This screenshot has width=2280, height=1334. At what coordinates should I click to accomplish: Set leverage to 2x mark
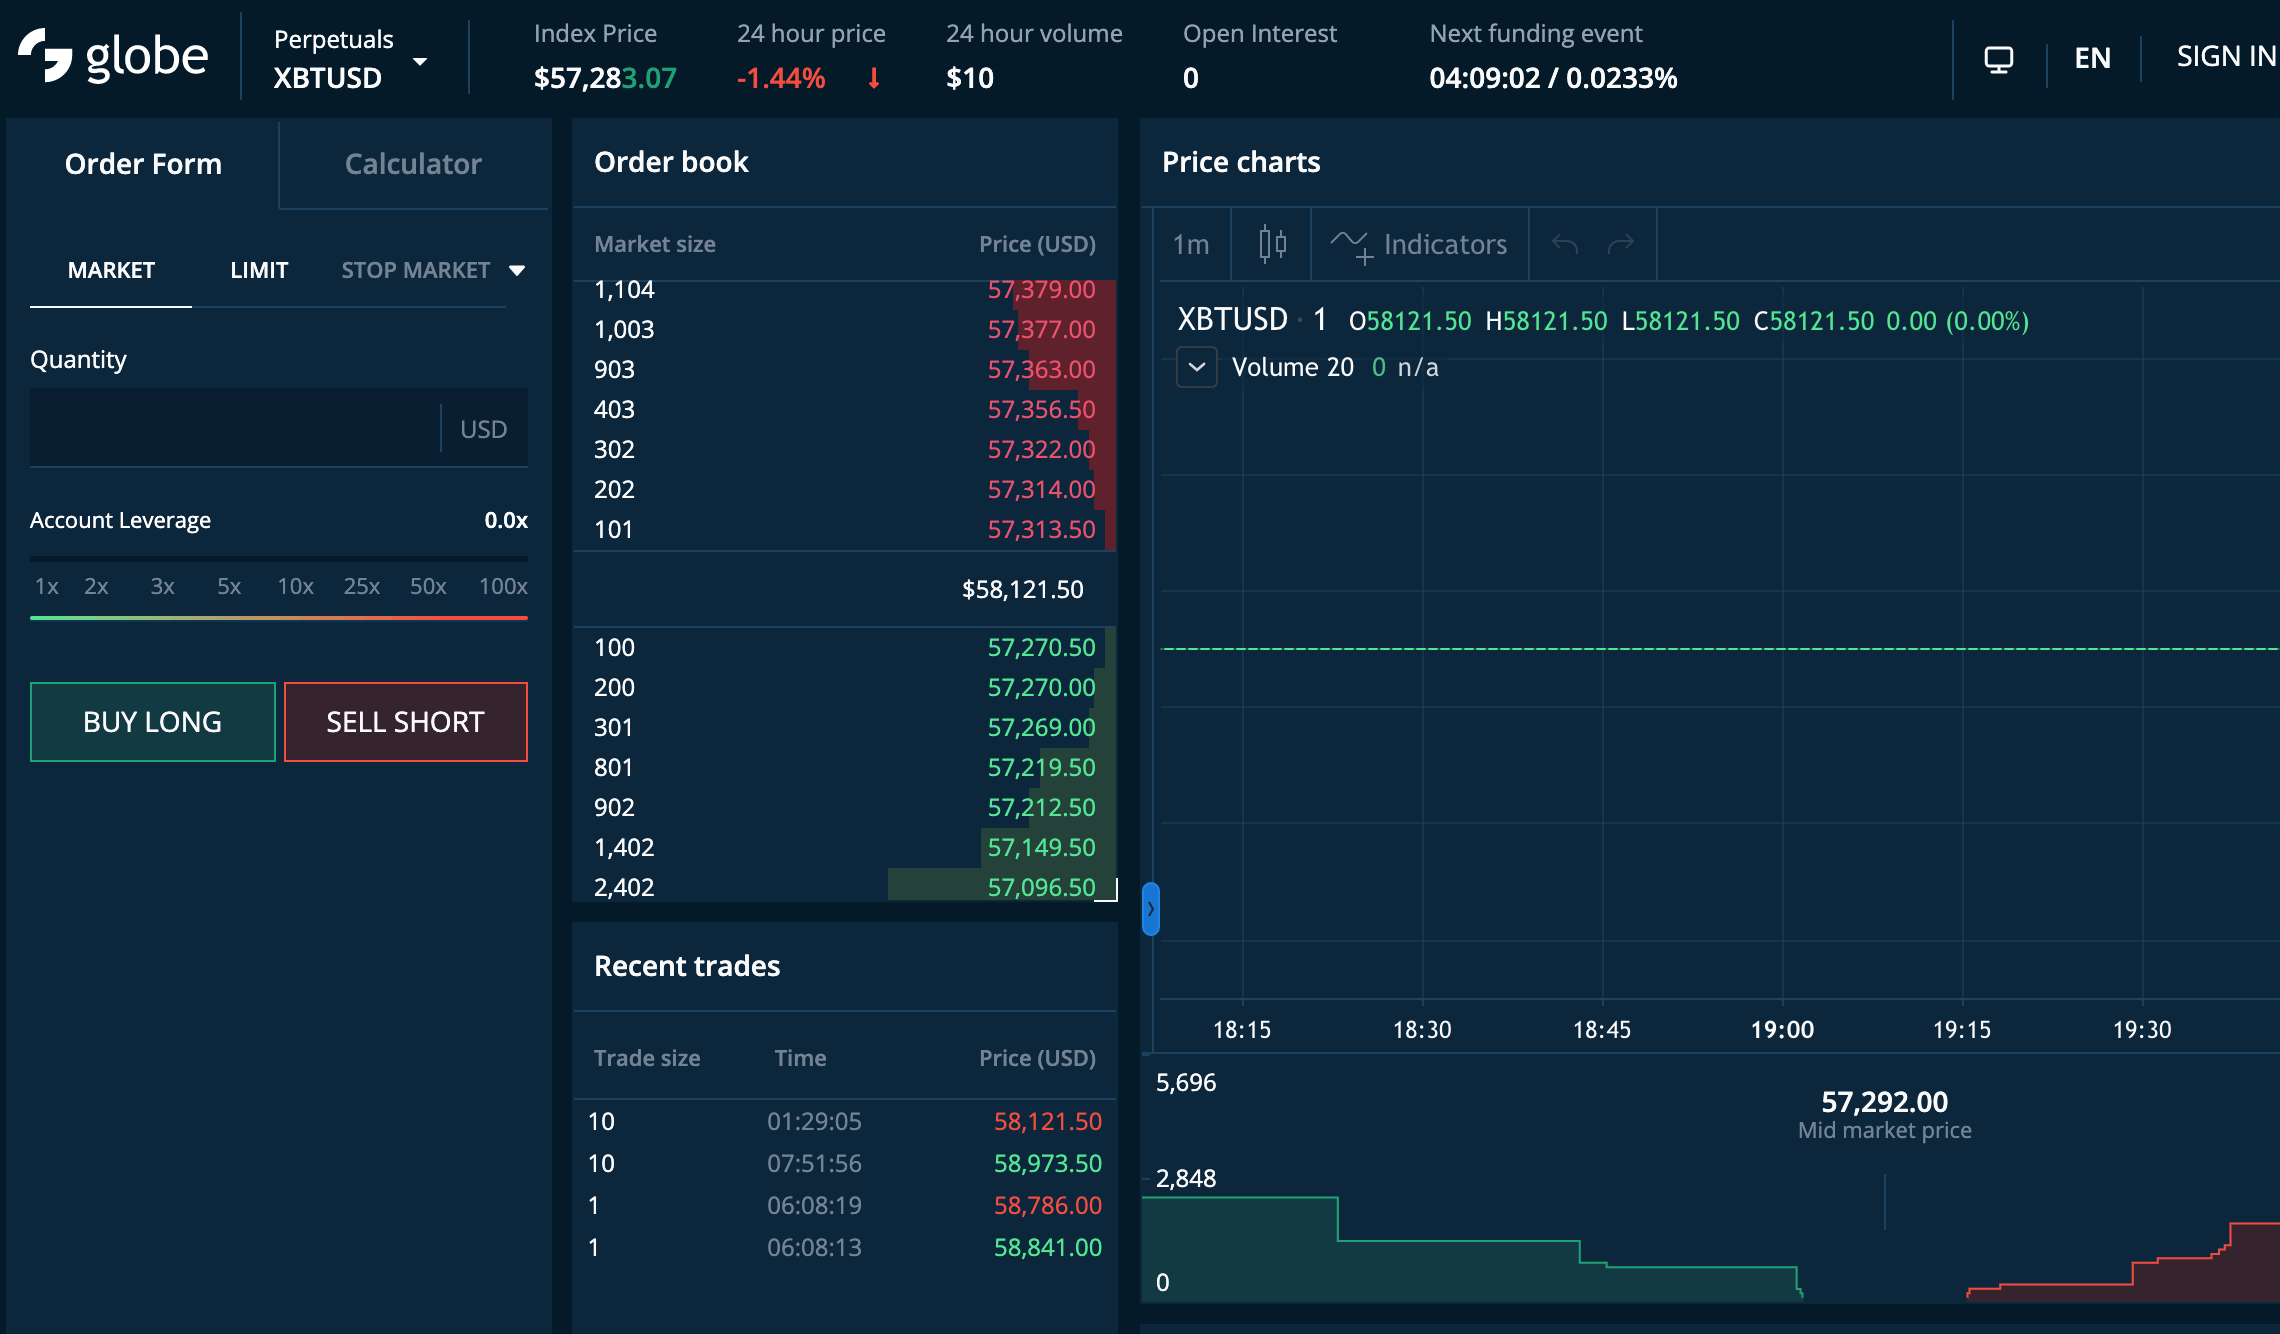coord(96,586)
